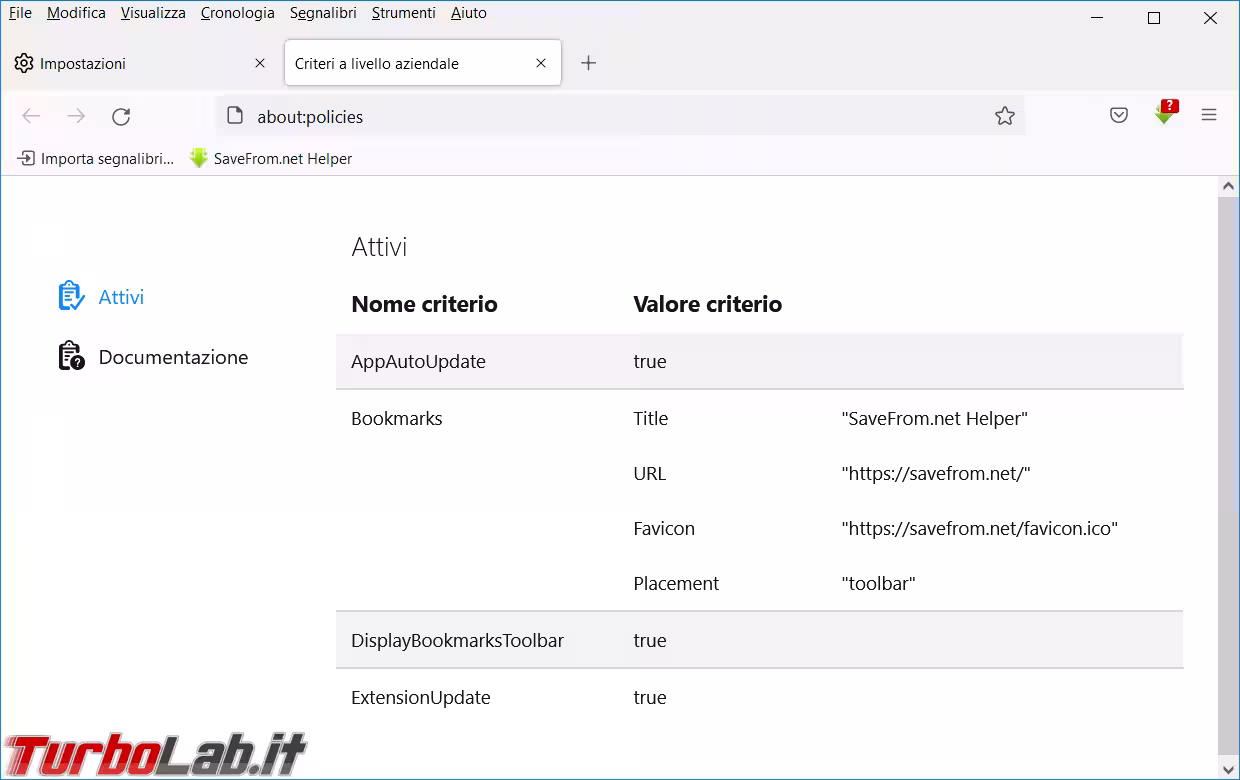The height and width of the screenshot is (780, 1240).
Task: Open the Strumenti menu
Action: [x=403, y=13]
